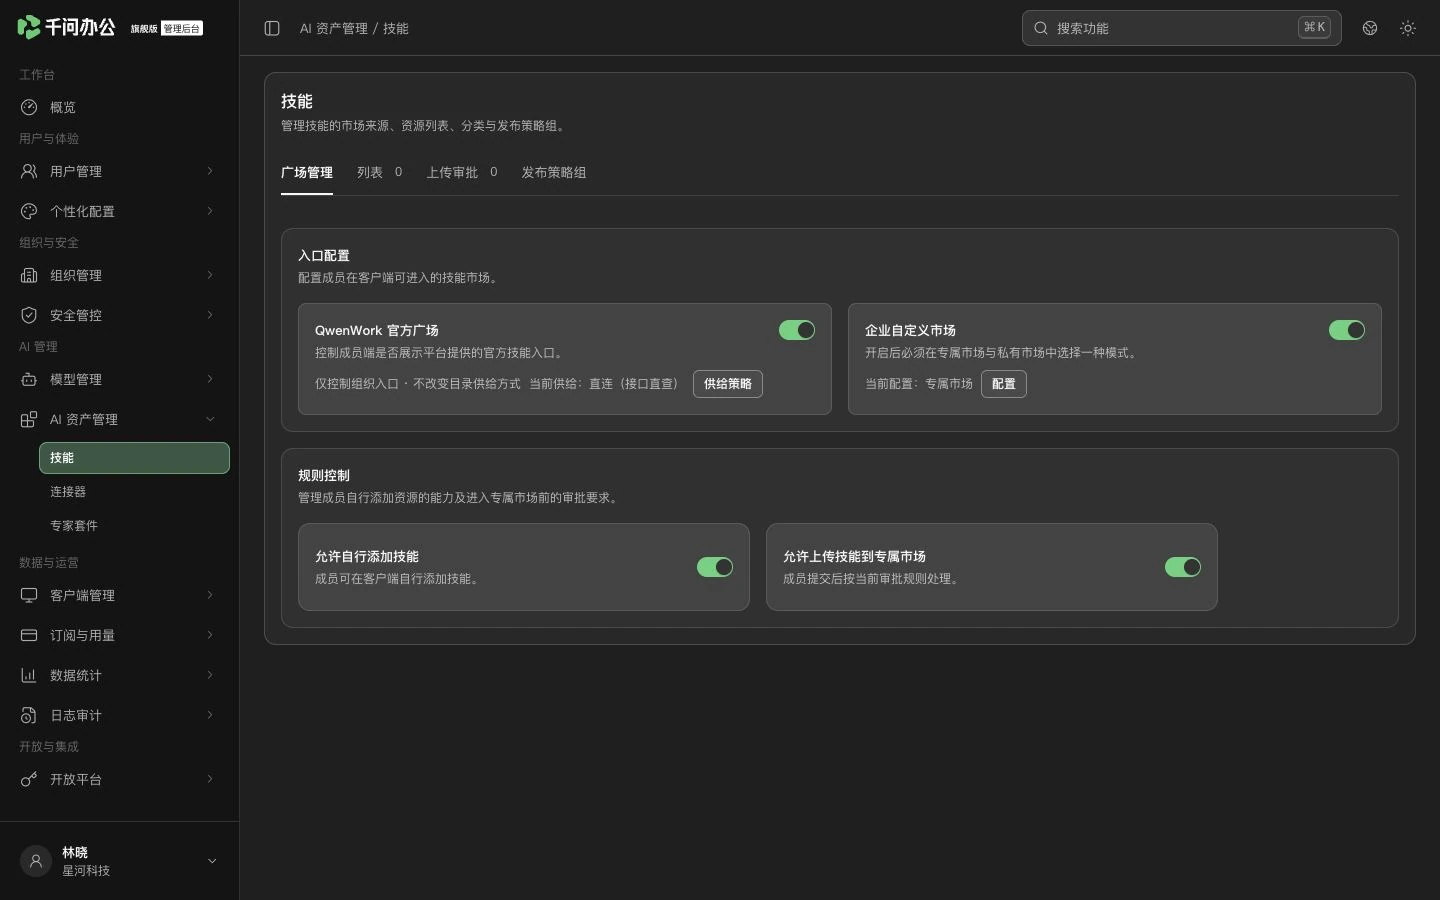Click the 用户管理 people icon
The width and height of the screenshot is (1440, 900).
coord(29,171)
